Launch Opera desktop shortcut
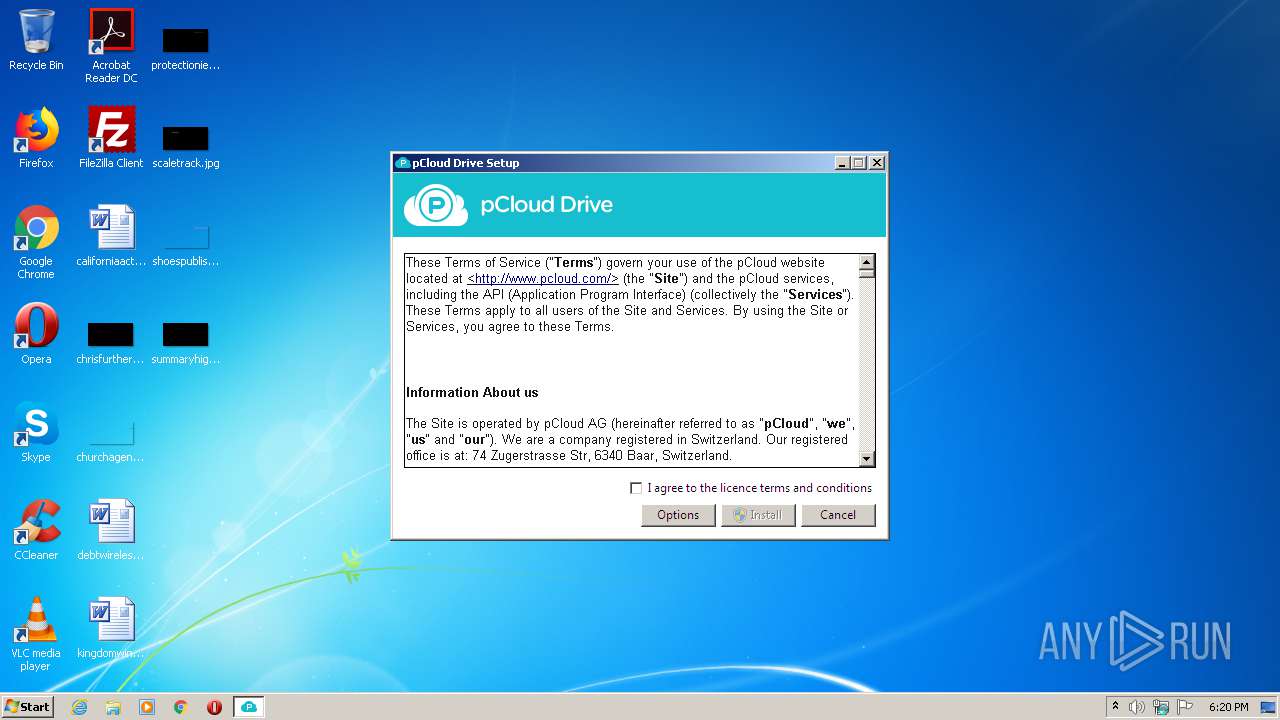 point(36,334)
